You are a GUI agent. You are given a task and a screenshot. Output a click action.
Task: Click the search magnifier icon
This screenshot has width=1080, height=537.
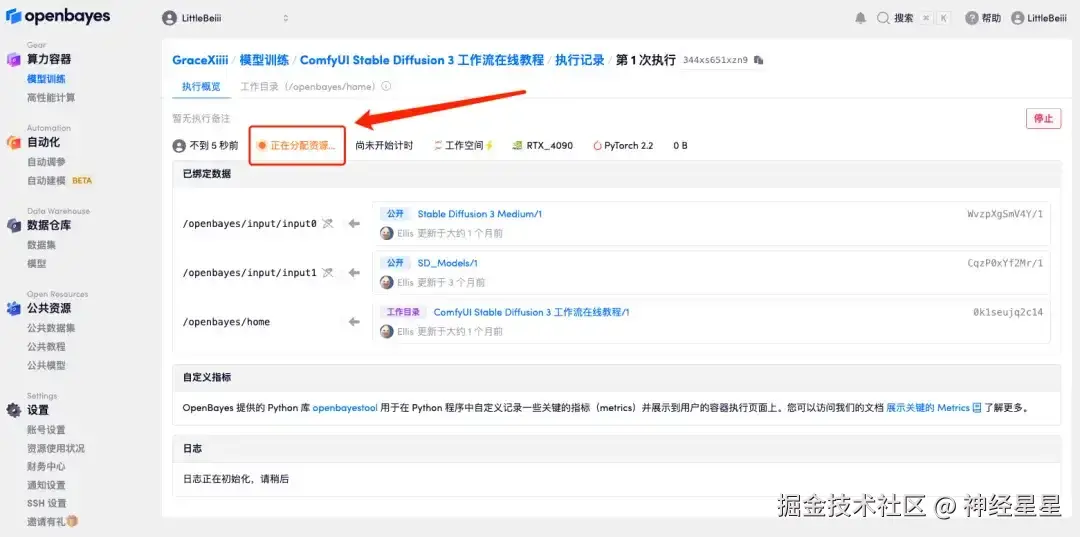(883, 19)
